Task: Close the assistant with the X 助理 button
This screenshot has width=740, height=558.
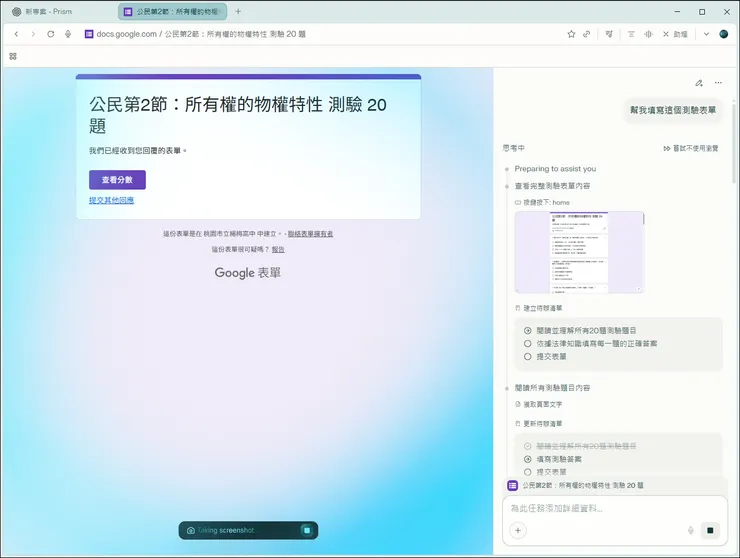Action: (x=675, y=34)
